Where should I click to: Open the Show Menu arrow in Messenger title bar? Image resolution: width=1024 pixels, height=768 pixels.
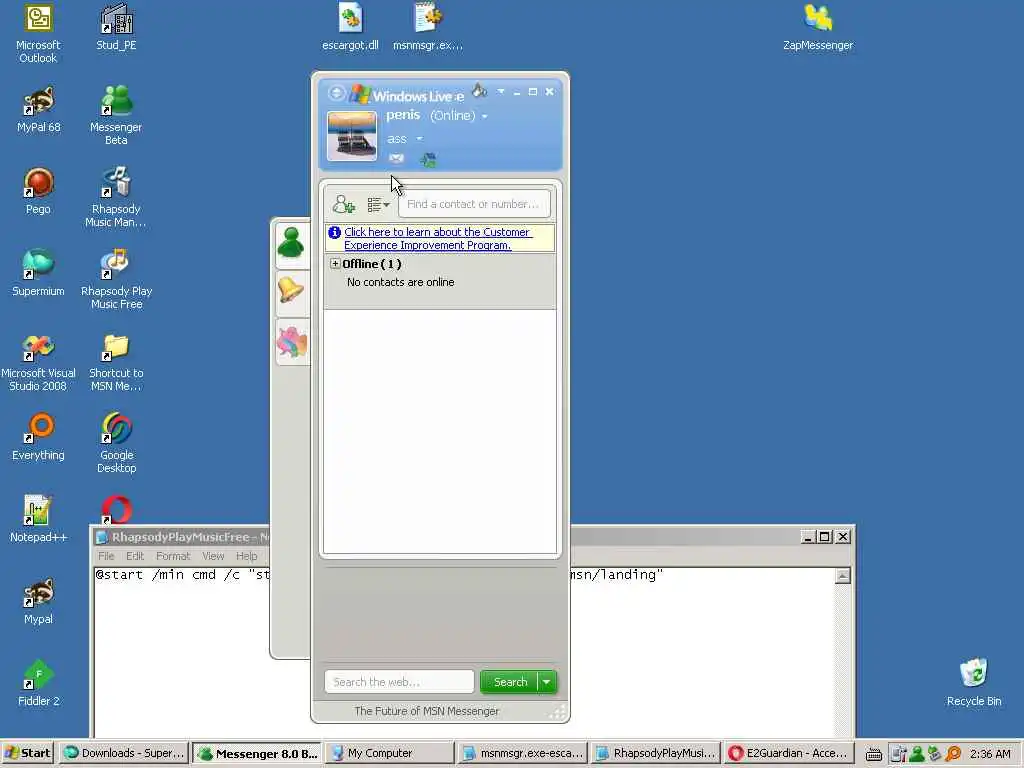pyautogui.click(x=501, y=91)
